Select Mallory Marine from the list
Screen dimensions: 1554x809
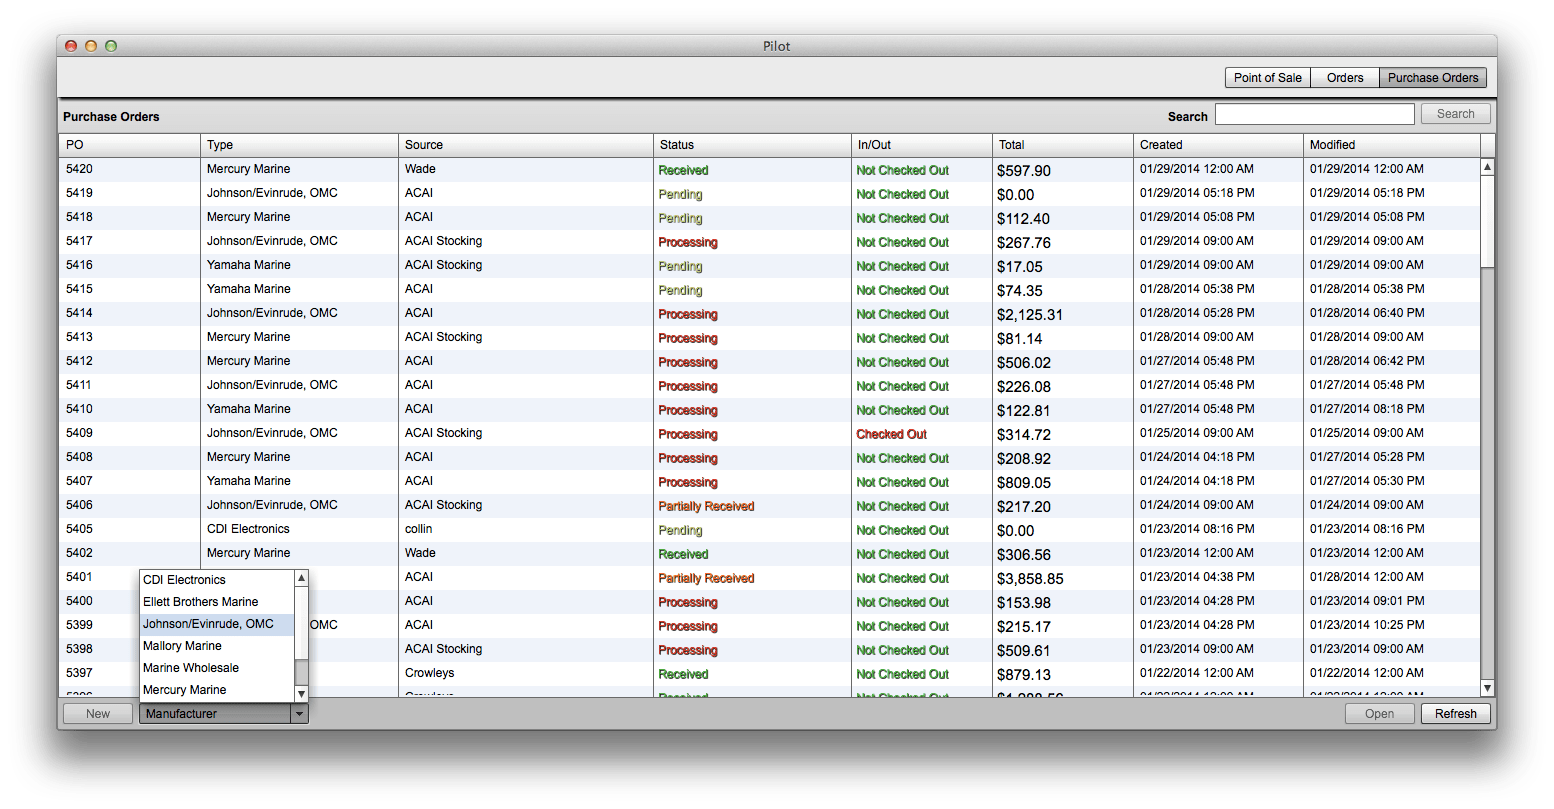182,646
